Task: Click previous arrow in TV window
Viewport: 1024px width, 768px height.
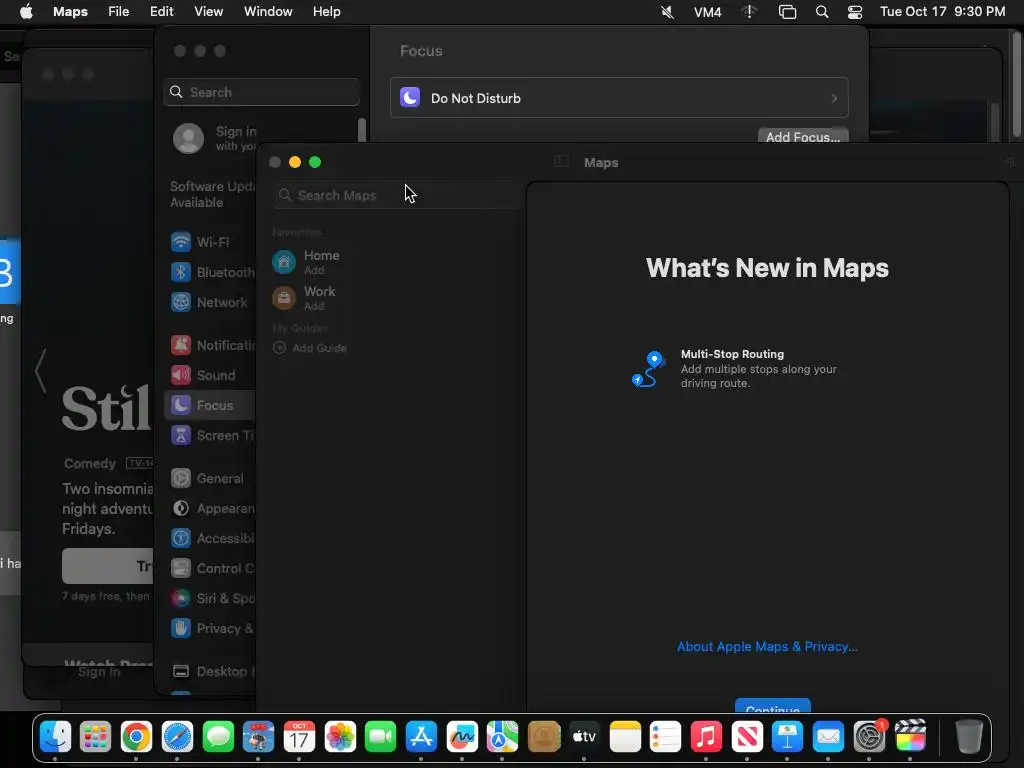Action: (x=40, y=370)
